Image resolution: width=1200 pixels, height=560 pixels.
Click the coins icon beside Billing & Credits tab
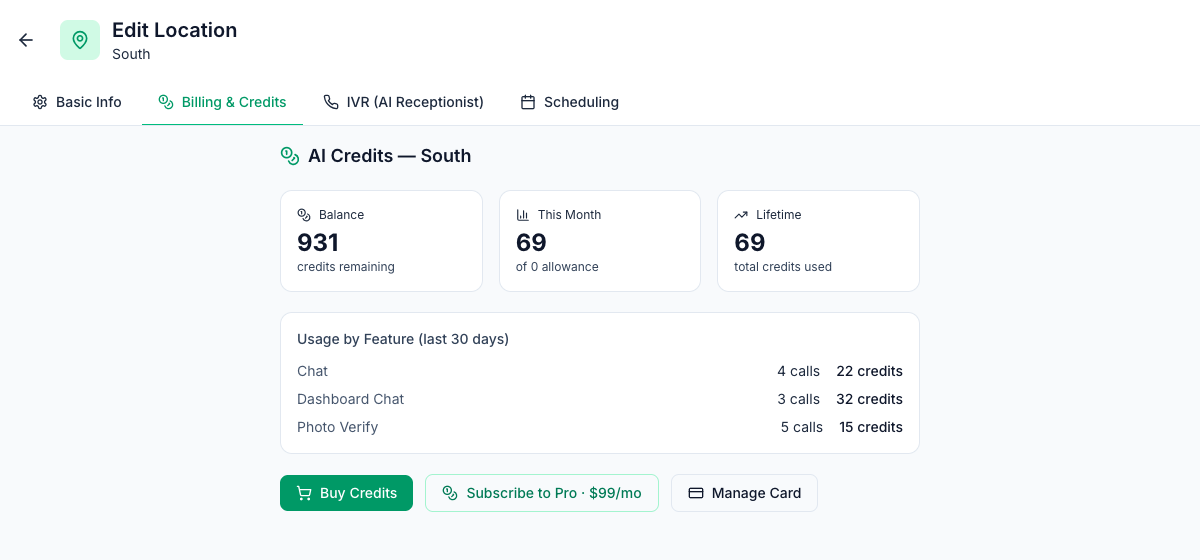[x=166, y=102]
